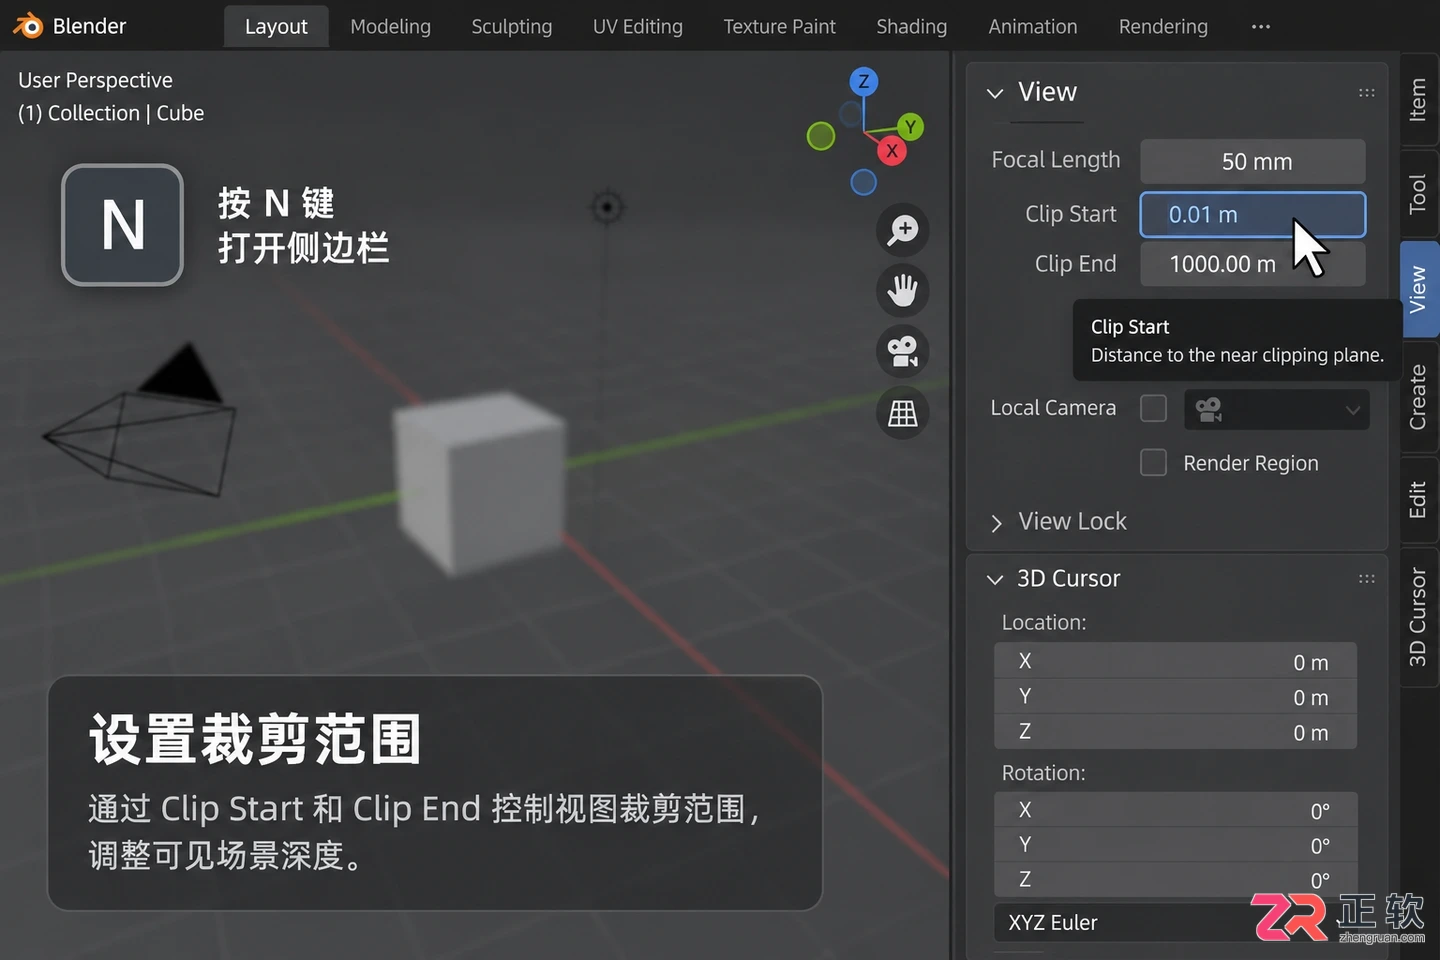
Task: Click the negative Z axis gizmo circle
Action: point(864,182)
